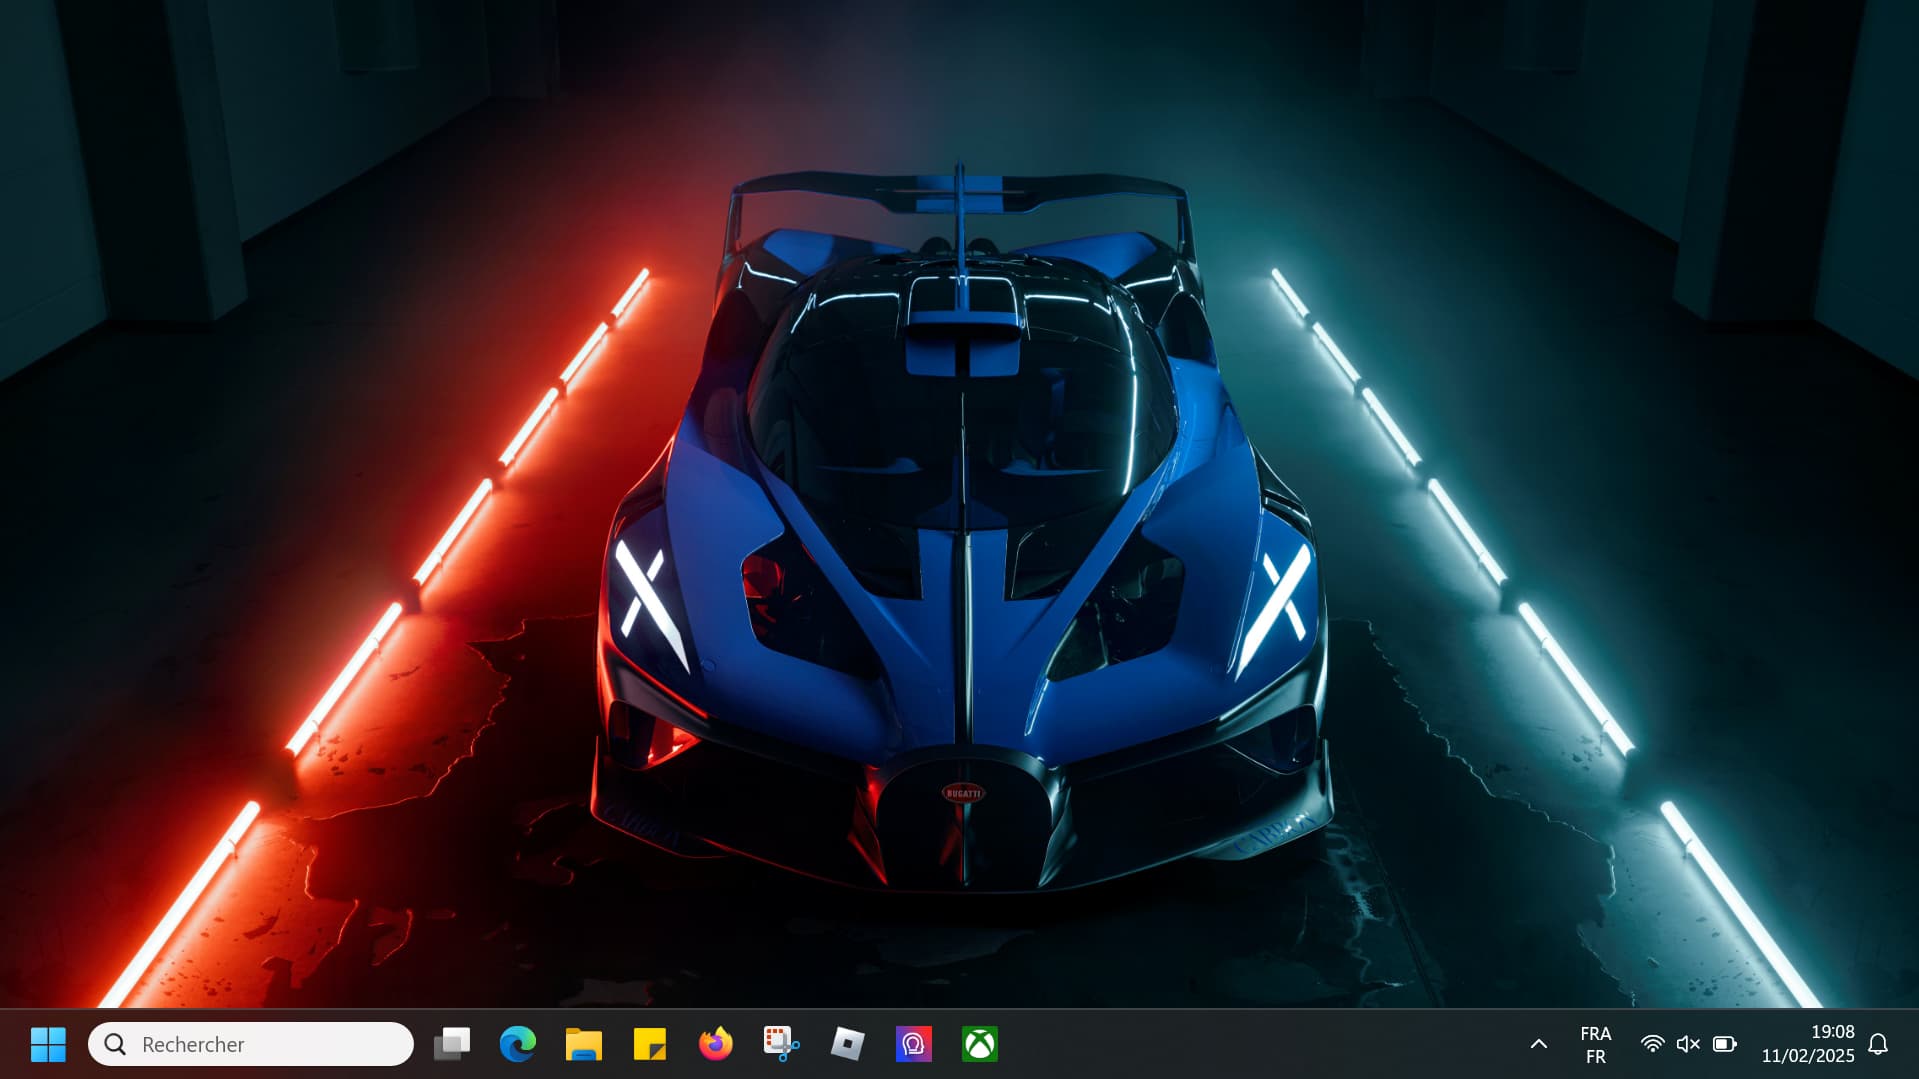Open the FRA FR language switcher
This screenshot has height=1079, width=1919.
[x=1595, y=1044]
